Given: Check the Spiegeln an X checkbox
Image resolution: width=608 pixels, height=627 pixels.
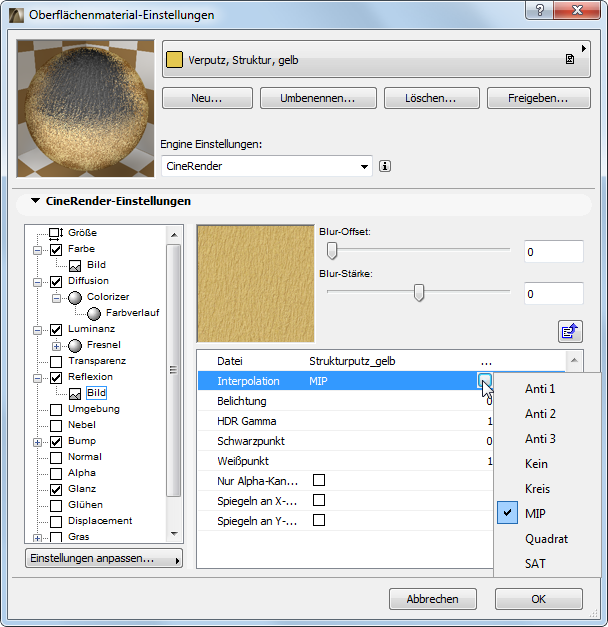Looking at the screenshot, I should 319,500.
